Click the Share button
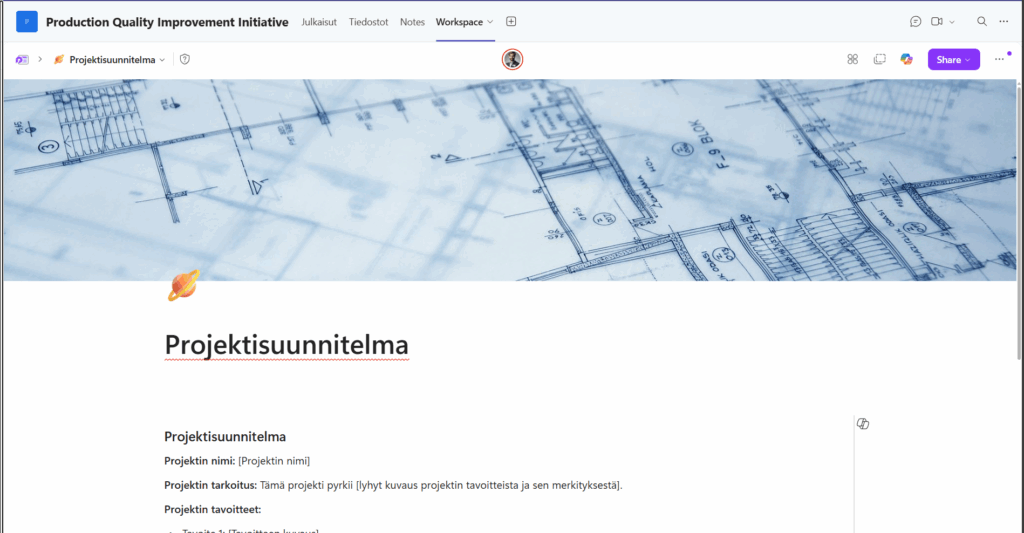The image size is (1024, 533). [x=953, y=59]
